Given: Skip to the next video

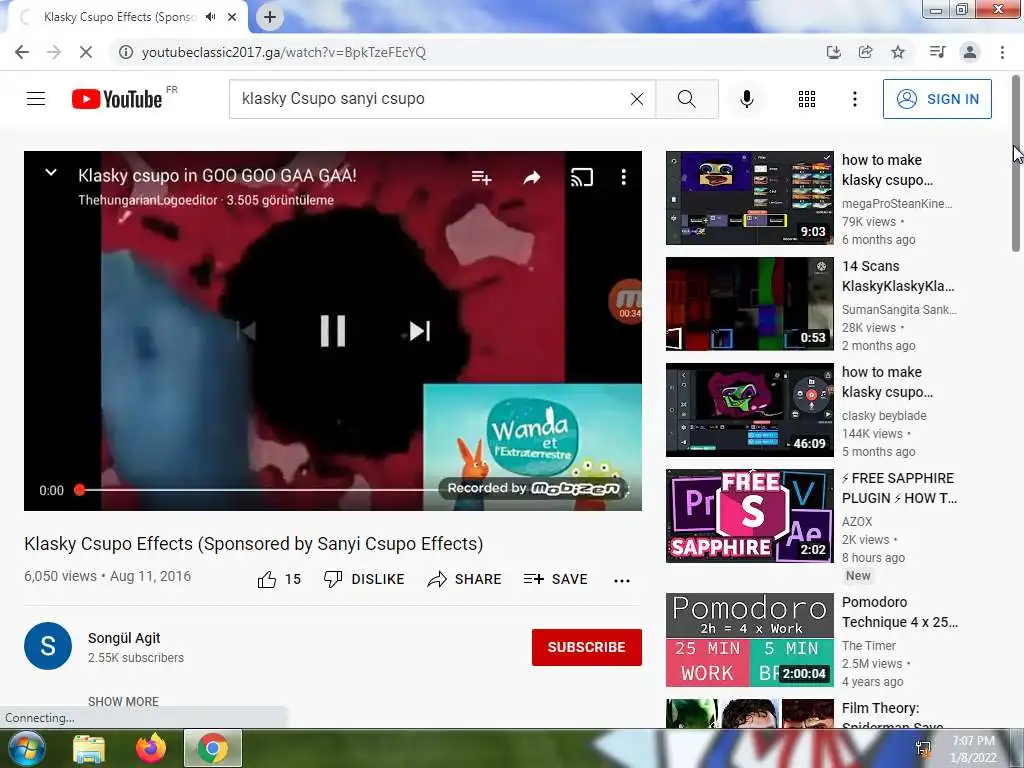Looking at the screenshot, I should (419, 331).
